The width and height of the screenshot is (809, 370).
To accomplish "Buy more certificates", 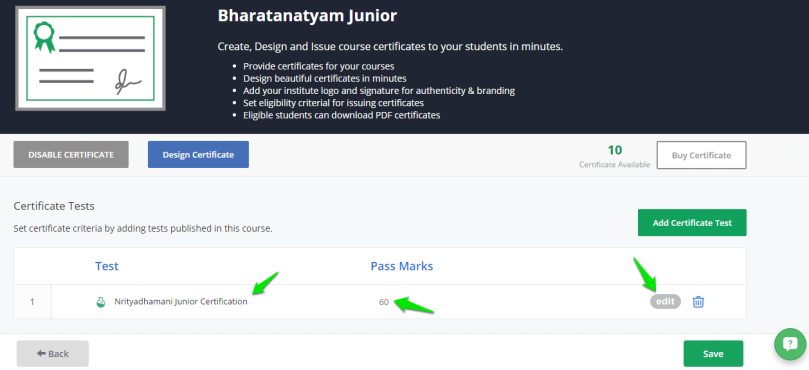I will [x=701, y=155].
